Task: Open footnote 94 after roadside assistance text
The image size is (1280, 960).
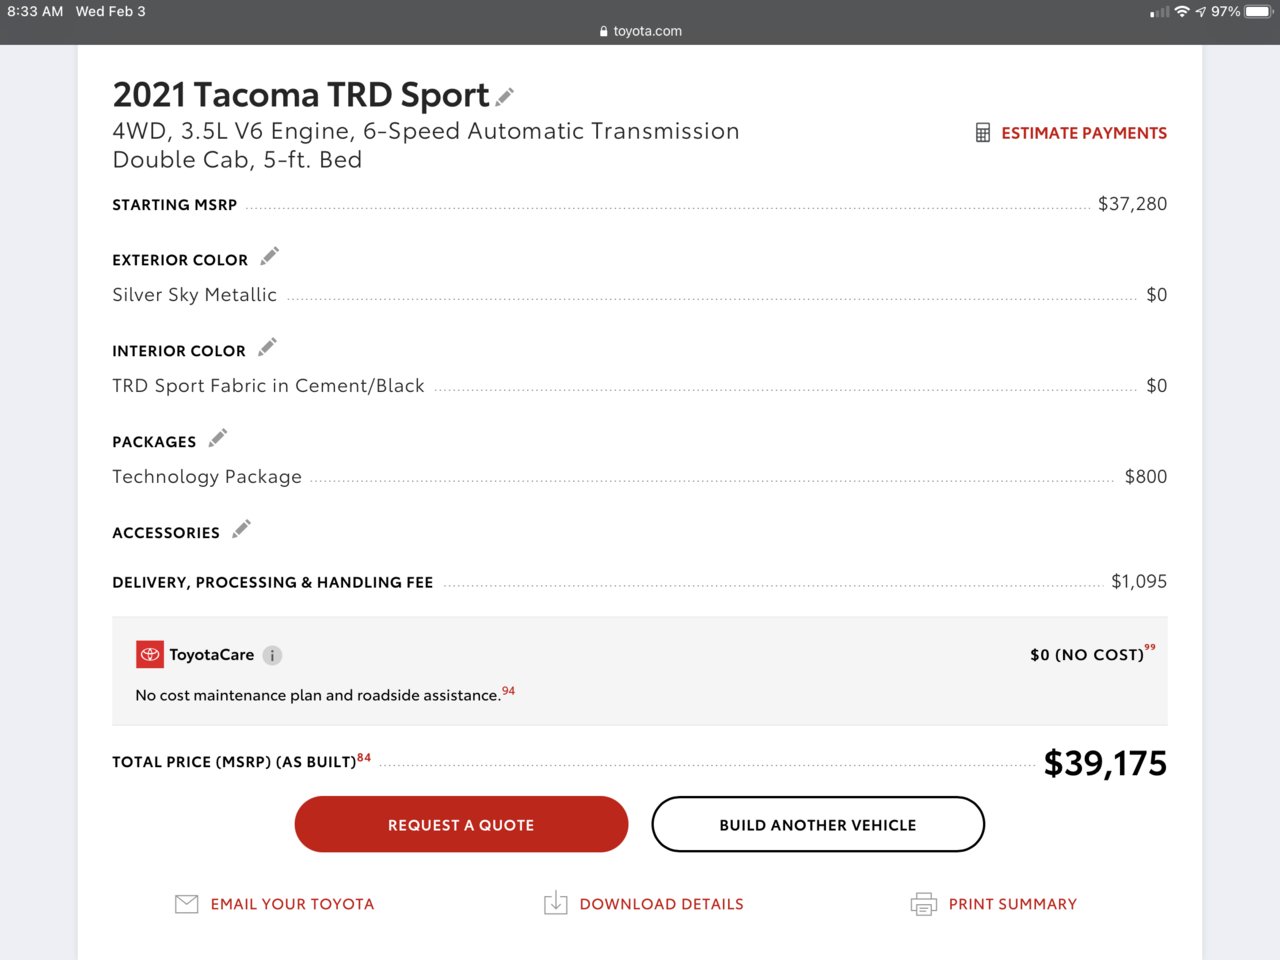Action: coord(509,691)
